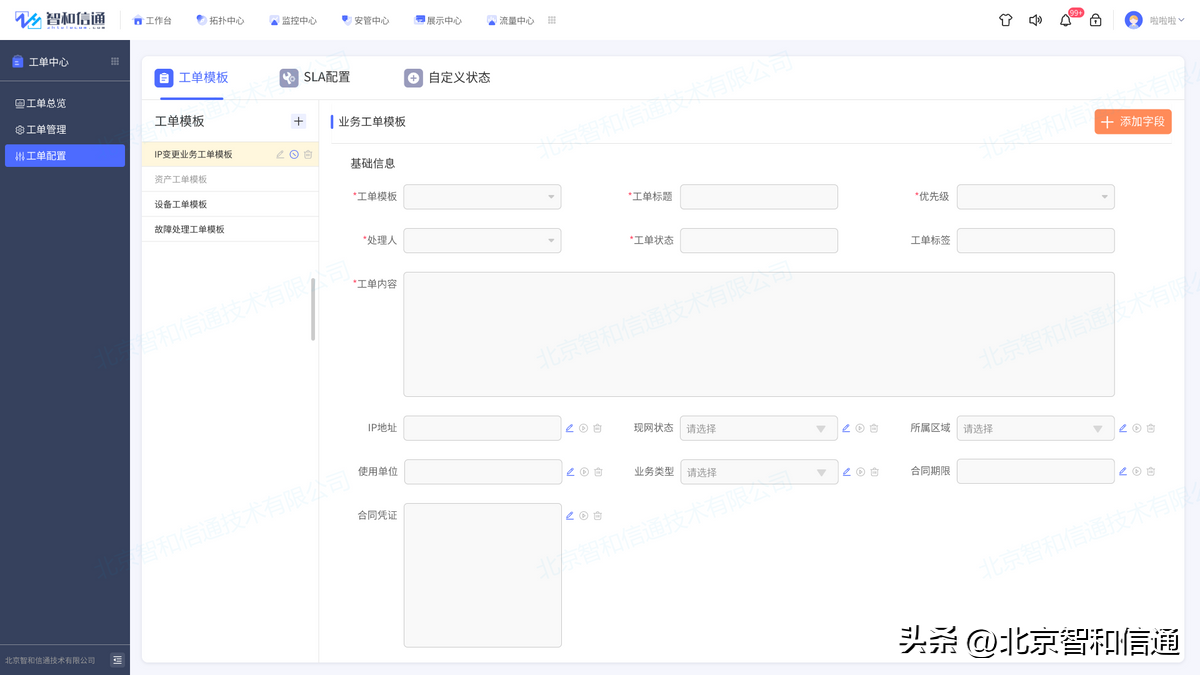Switch to the SLA配置 tab
The height and width of the screenshot is (675, 1200).
(x=315, y=77)
